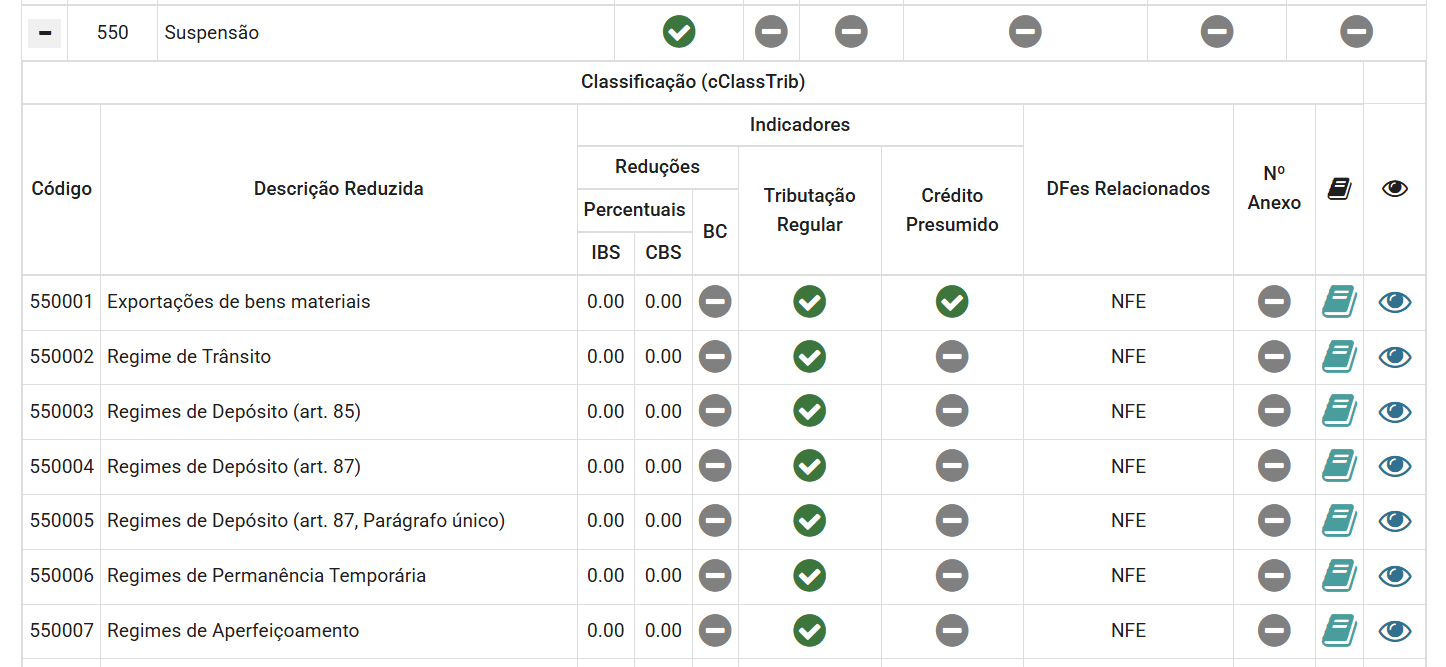View details via eye icon for 550001
The image size is (1446, 667).
tap(1395, 302)
